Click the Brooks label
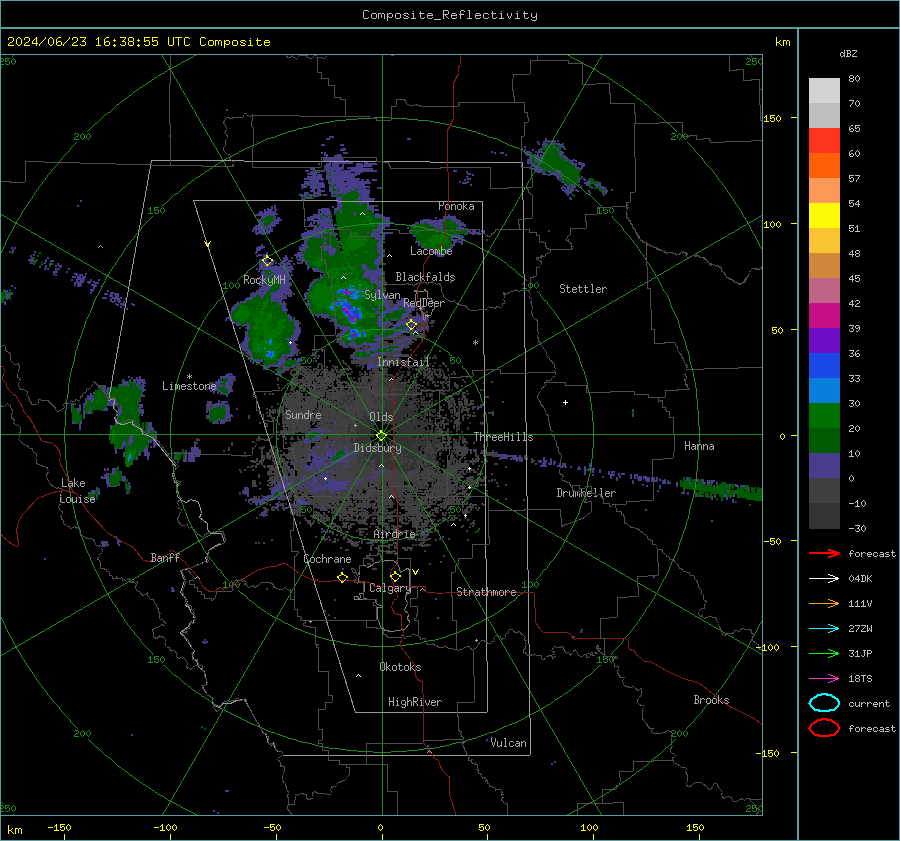900x841 pixels. [x=711, y=700]
